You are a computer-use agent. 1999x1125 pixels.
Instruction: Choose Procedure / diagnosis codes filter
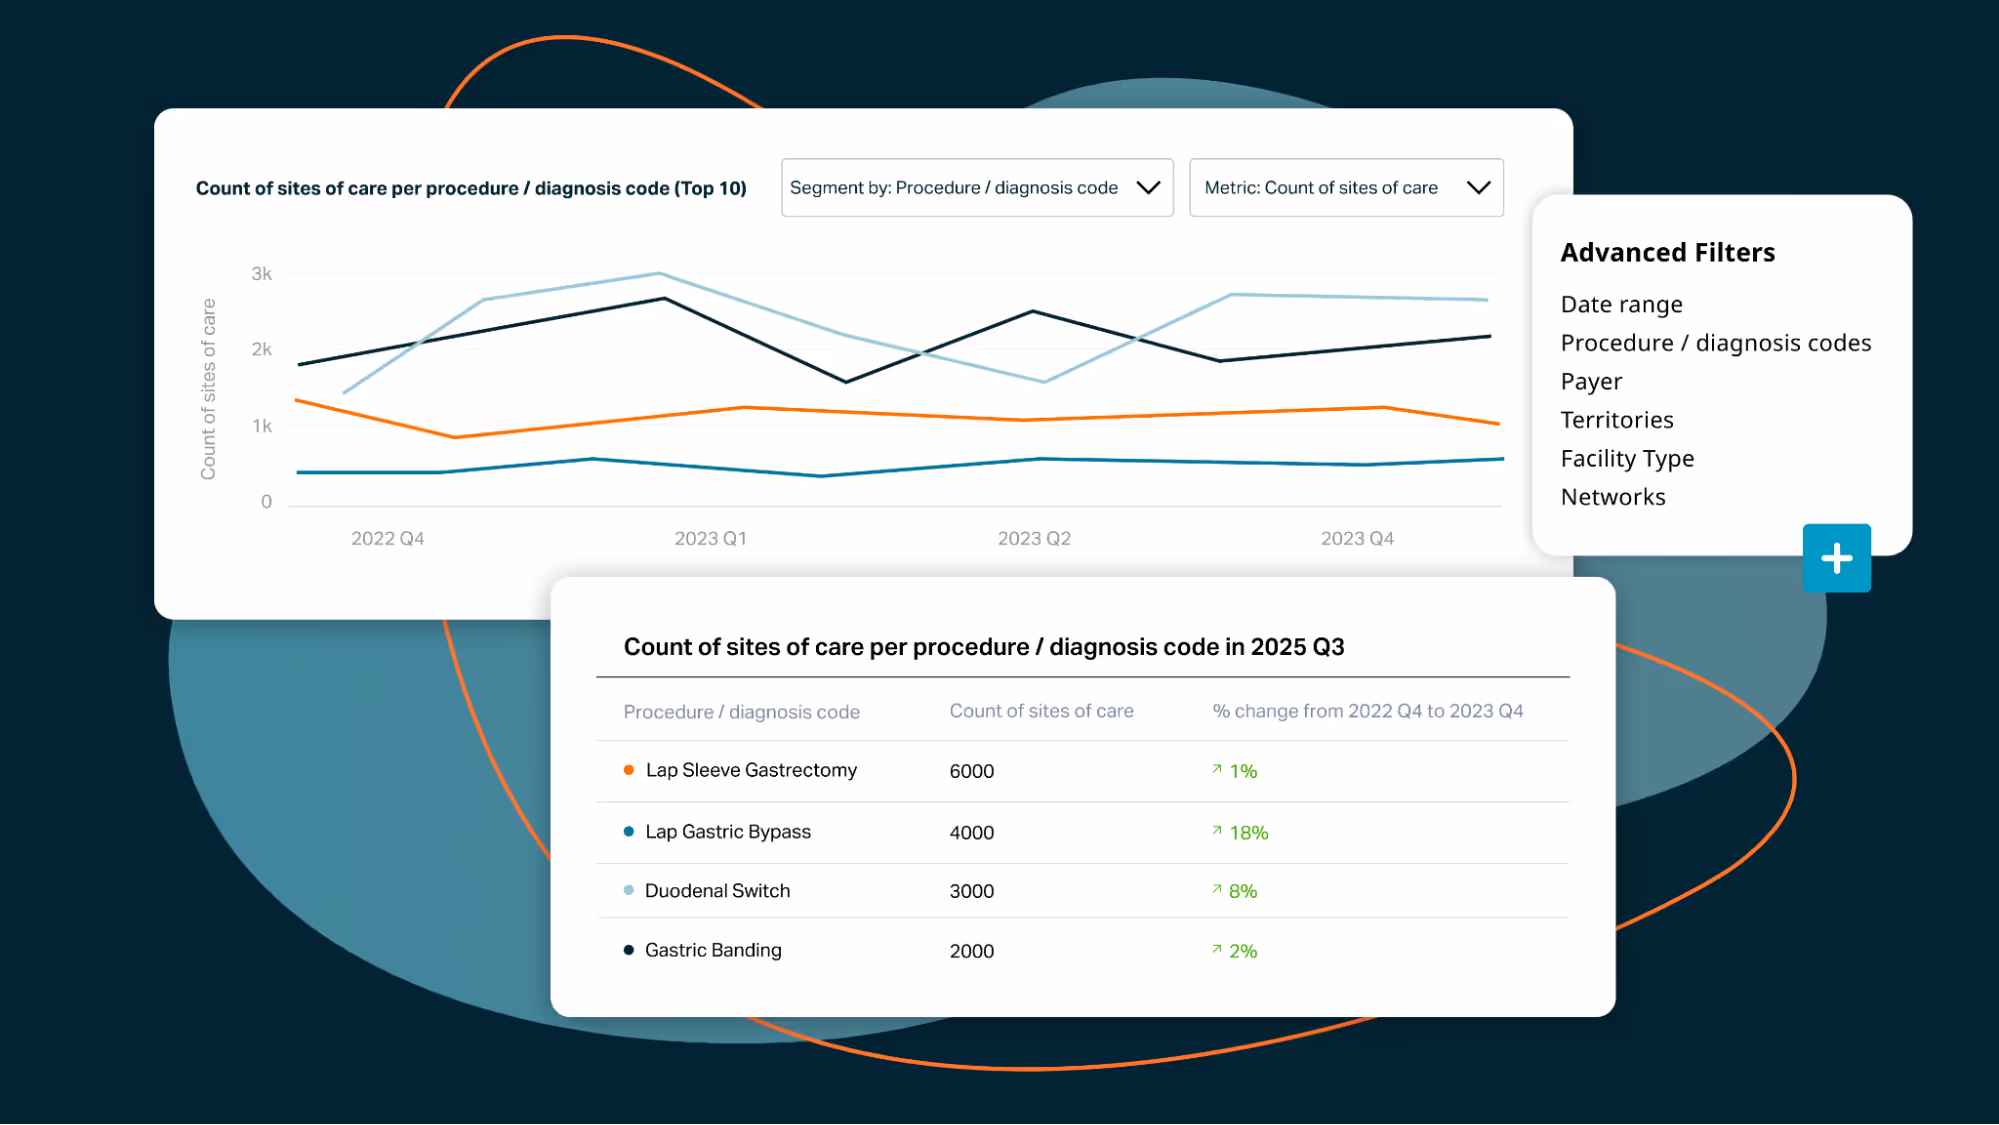click(1715, 343)
